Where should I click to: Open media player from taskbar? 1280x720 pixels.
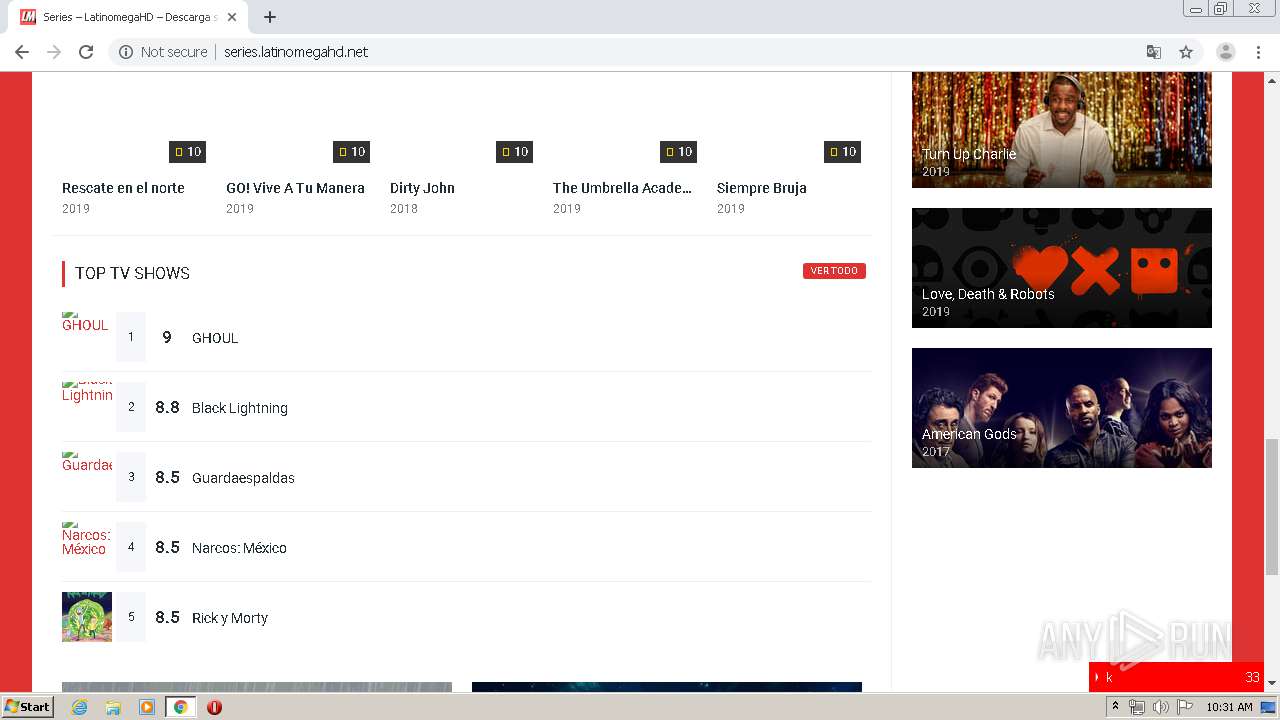click(x=147, y=707)
